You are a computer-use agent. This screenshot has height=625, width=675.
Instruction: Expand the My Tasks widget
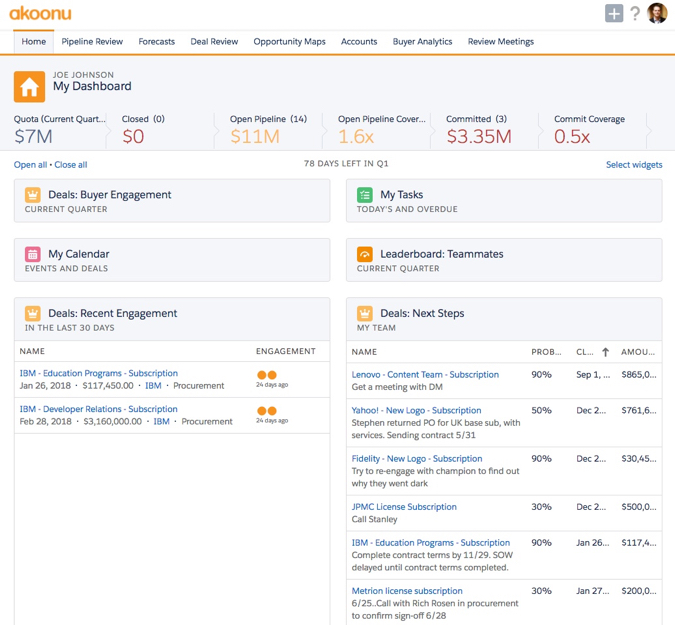point(504,201)
